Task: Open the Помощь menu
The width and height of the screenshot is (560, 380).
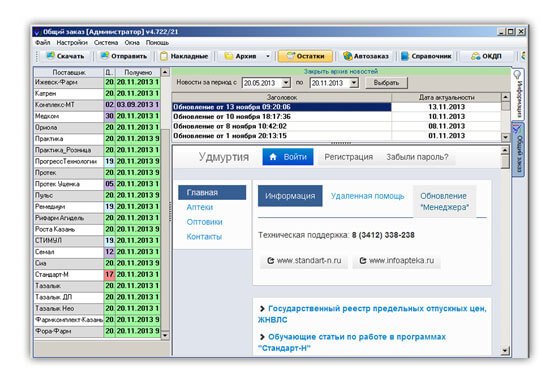Action: (157, 42)
